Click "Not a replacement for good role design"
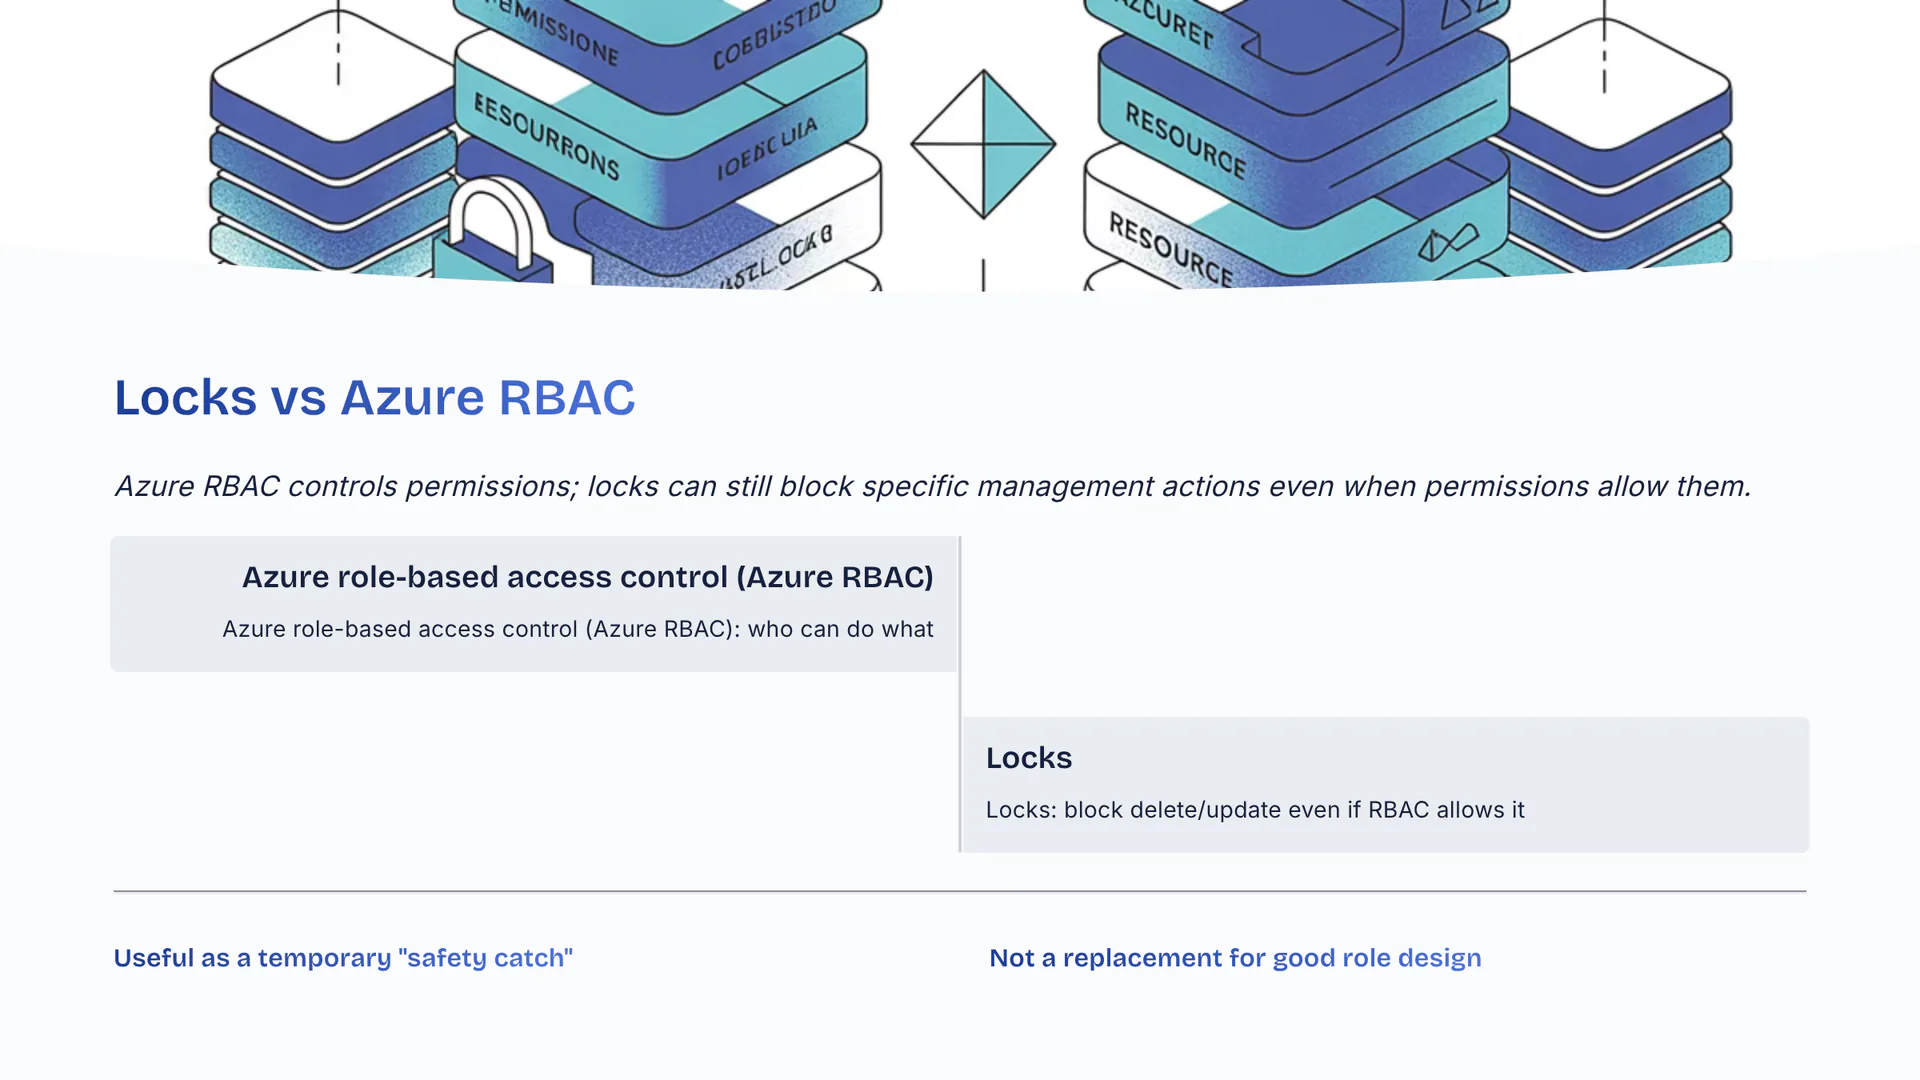The height and width of the screenshot is (1080, 1920). [1235, 958]
